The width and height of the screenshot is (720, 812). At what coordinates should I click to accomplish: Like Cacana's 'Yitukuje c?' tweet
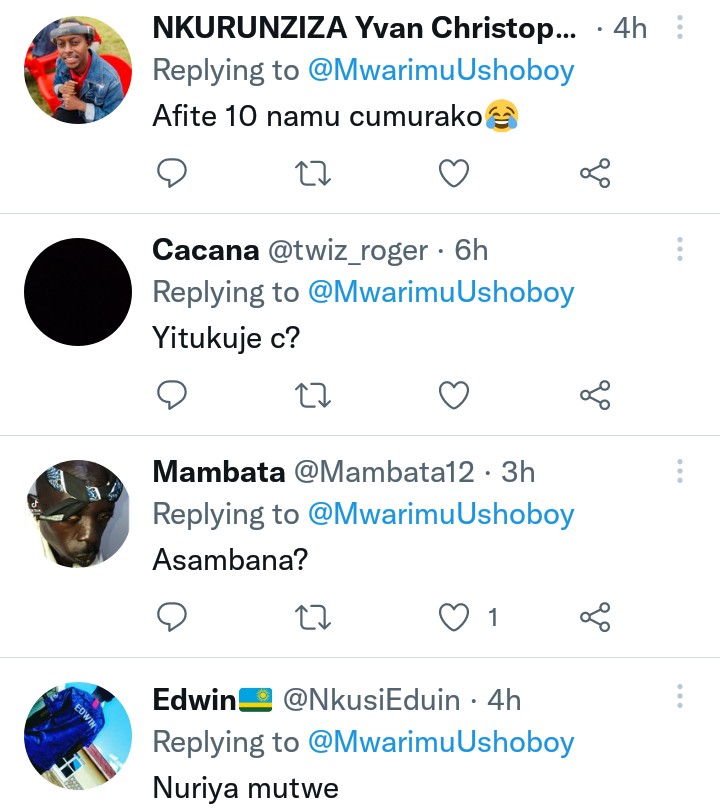(455, 396)
